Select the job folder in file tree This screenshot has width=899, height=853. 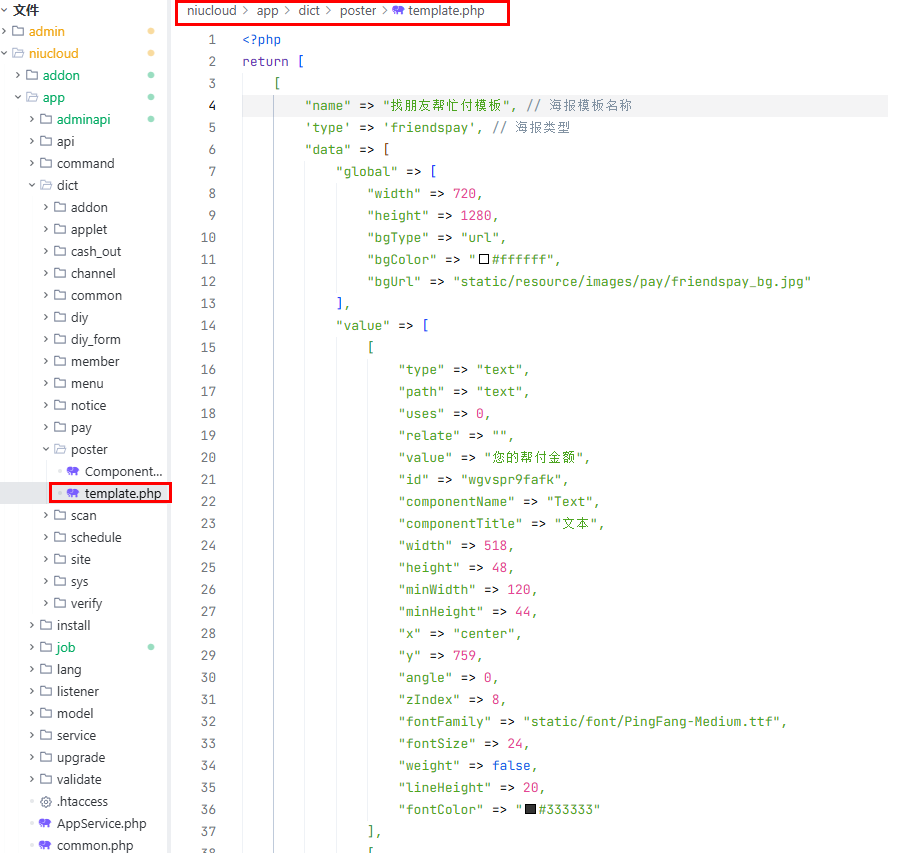[66, 647]
